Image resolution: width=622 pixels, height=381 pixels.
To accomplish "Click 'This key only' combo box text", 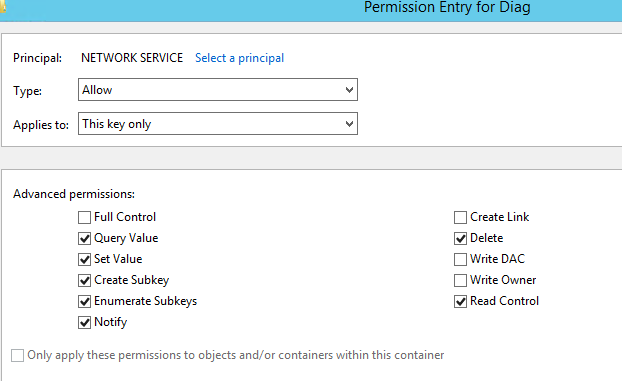I will [117, 124].
